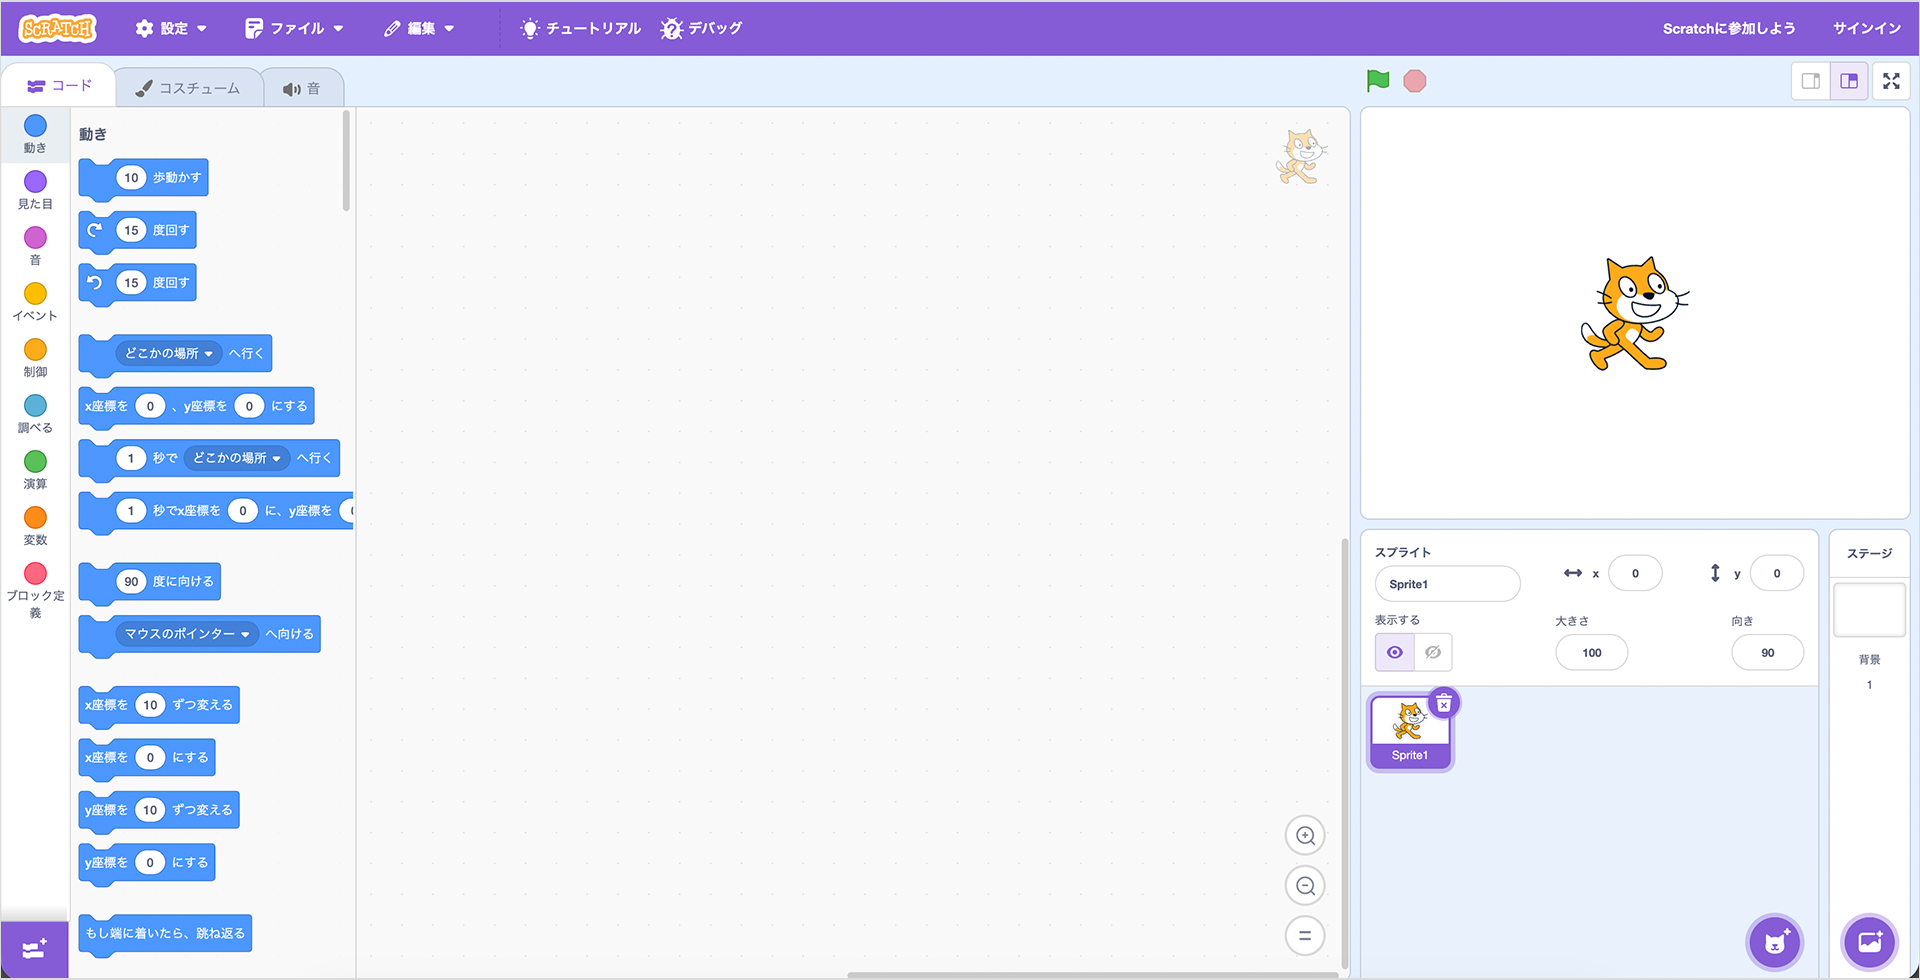Open the チュートリアル button

(x=581, y=28)
